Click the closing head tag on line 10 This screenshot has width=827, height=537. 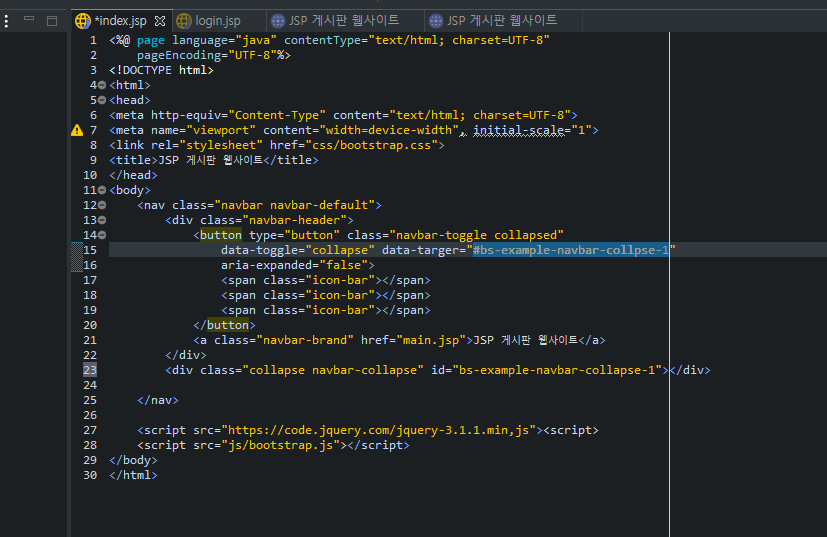(x=133, y=175)
